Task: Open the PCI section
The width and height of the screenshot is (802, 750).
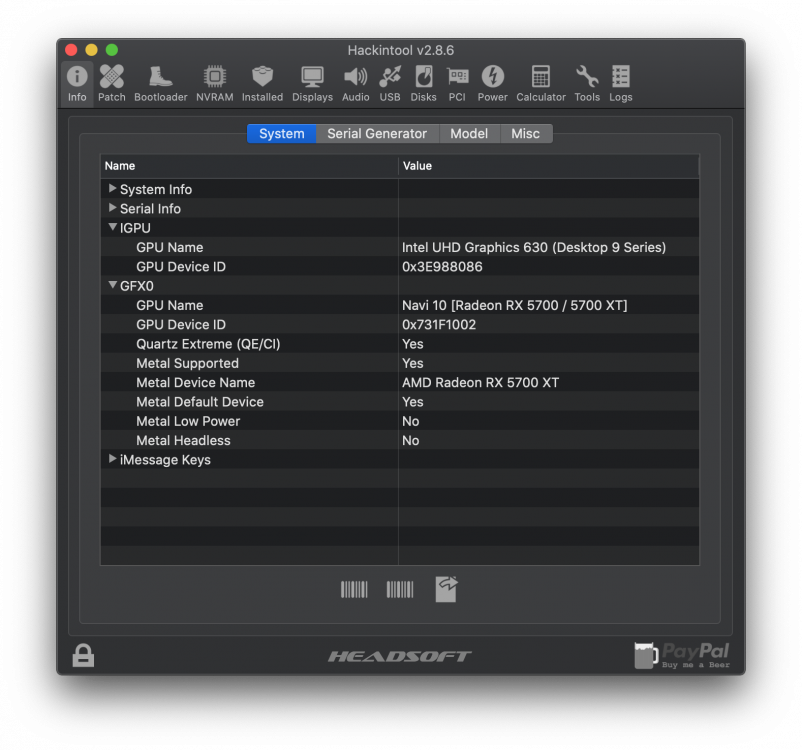Action: 457,84
